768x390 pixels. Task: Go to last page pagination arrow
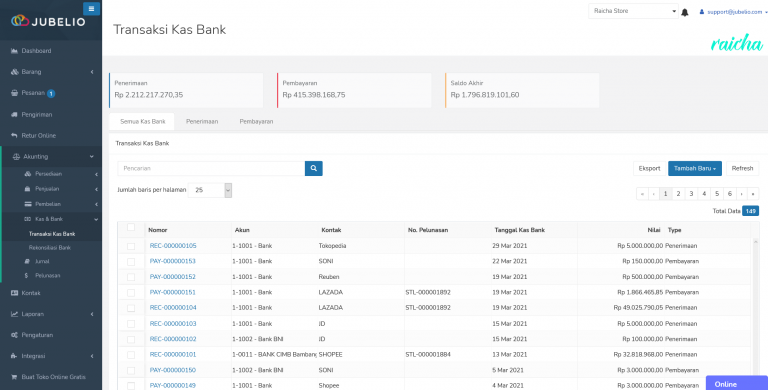tap(753, 194)
